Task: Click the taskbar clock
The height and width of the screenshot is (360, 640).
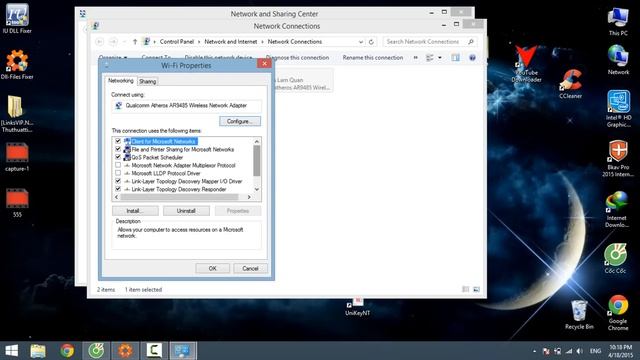Action: point(620,351)
